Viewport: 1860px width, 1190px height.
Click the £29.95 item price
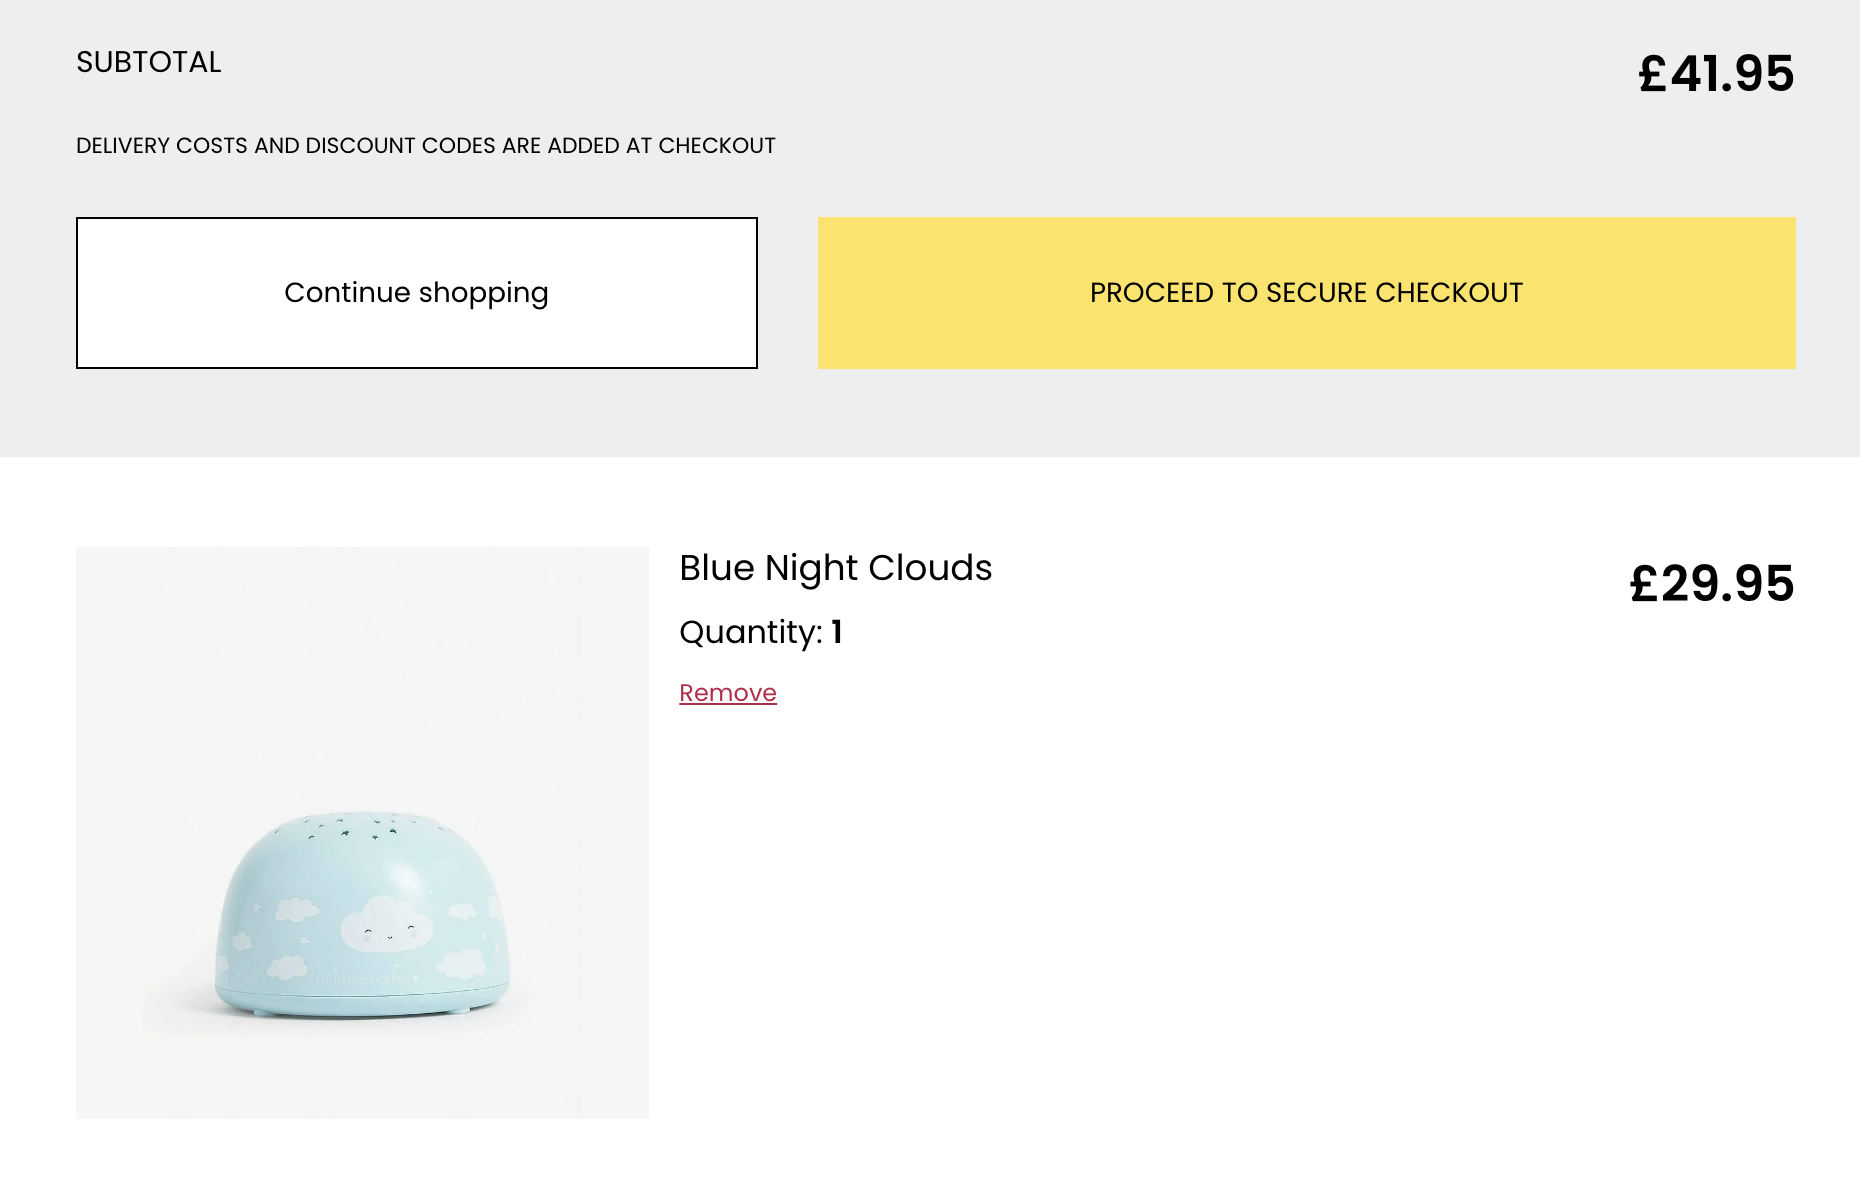1711,584
